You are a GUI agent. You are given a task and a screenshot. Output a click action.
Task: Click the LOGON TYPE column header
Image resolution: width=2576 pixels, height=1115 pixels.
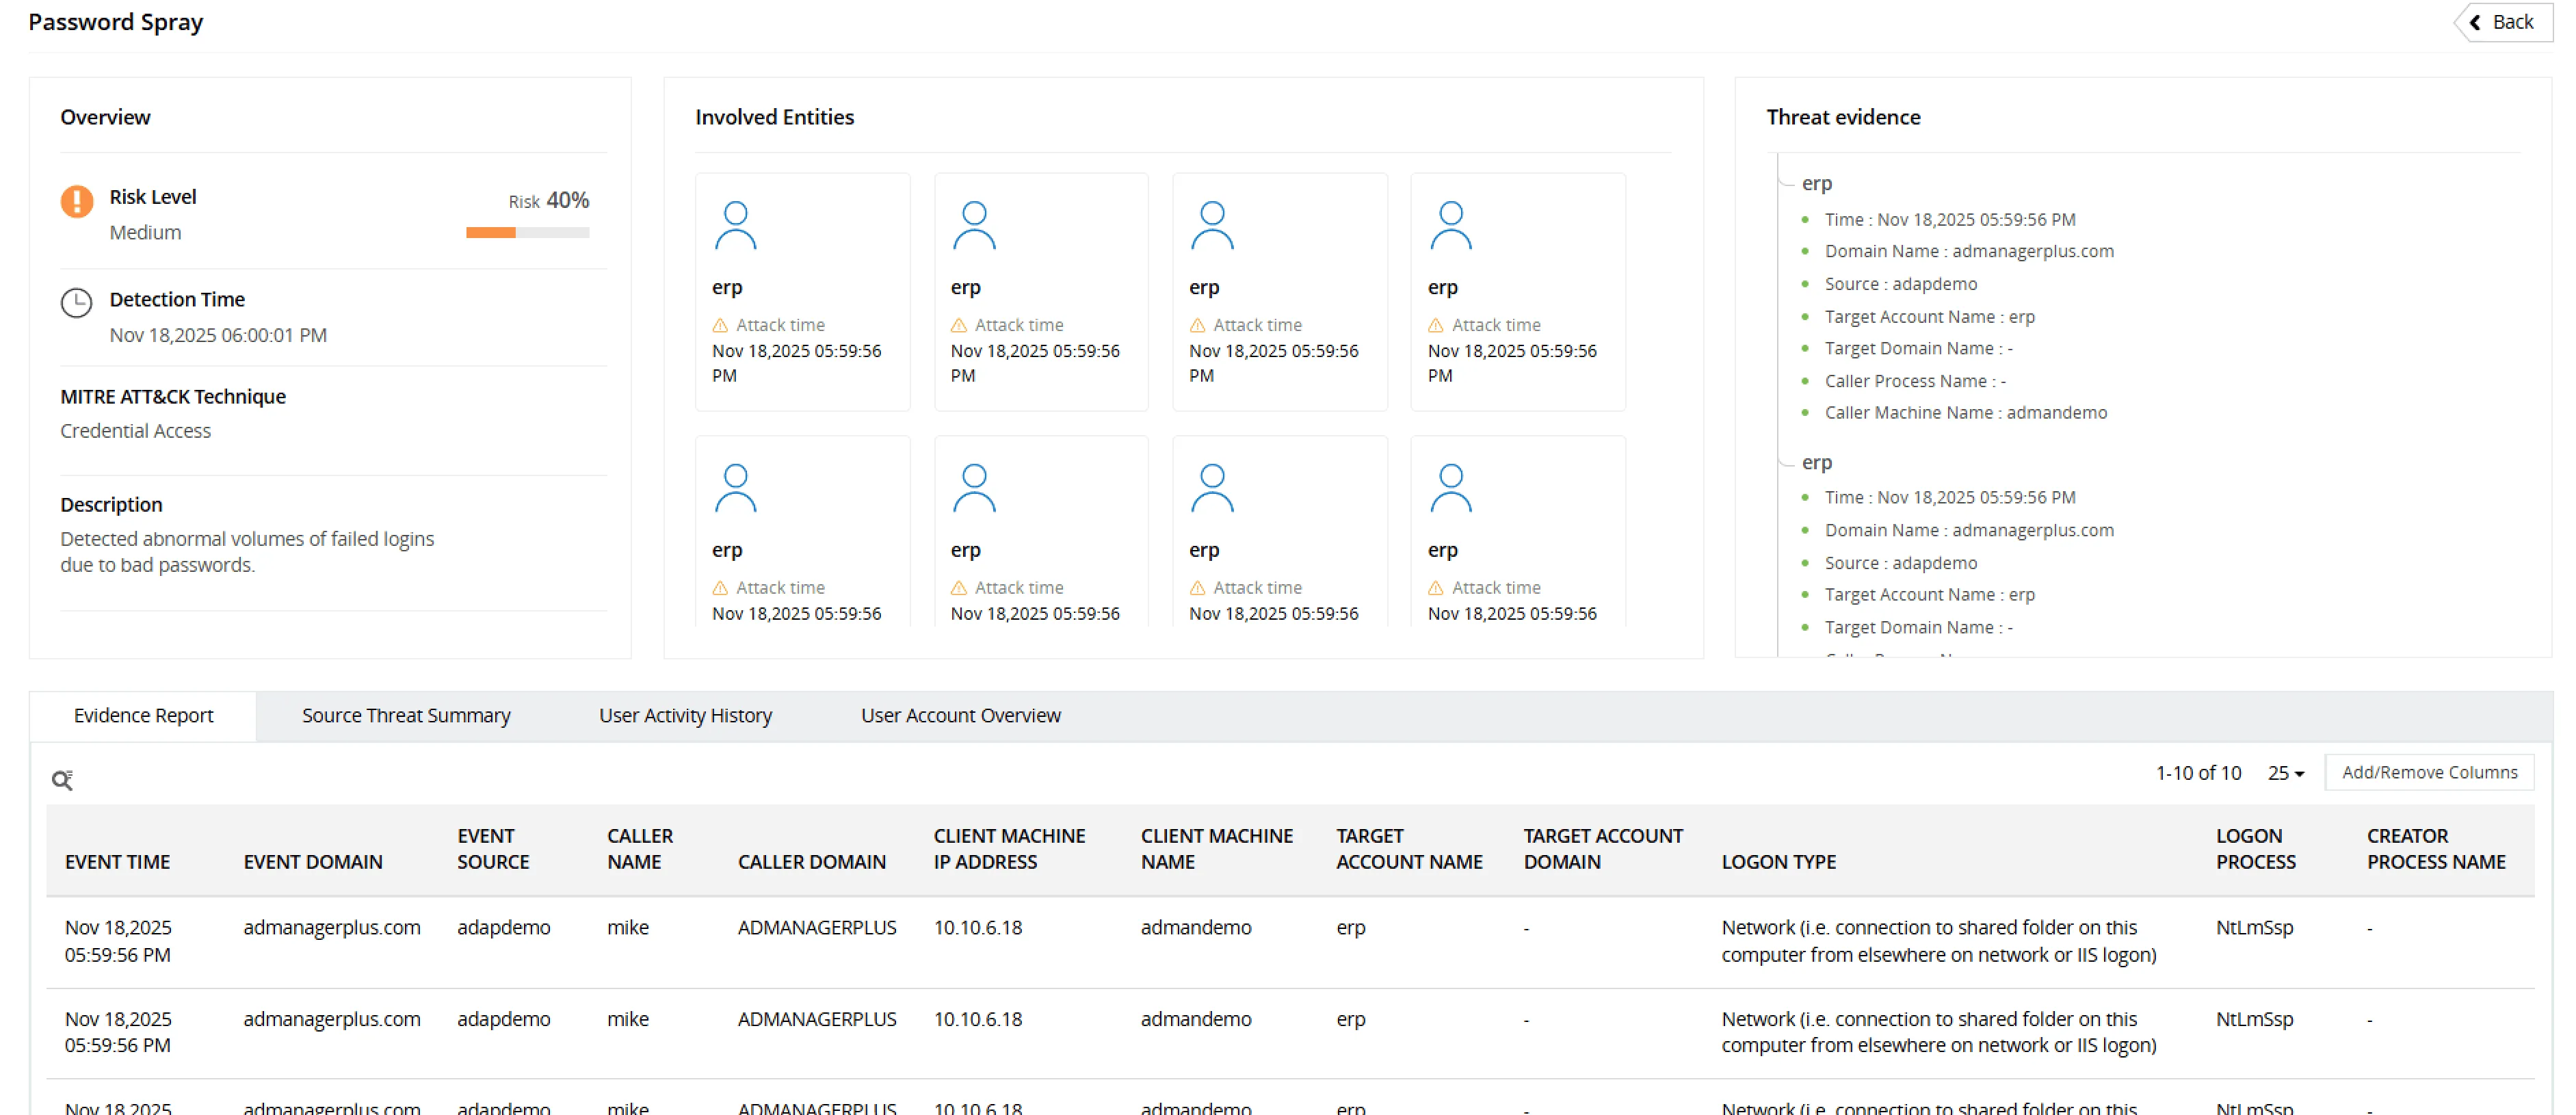[1779, 862]
